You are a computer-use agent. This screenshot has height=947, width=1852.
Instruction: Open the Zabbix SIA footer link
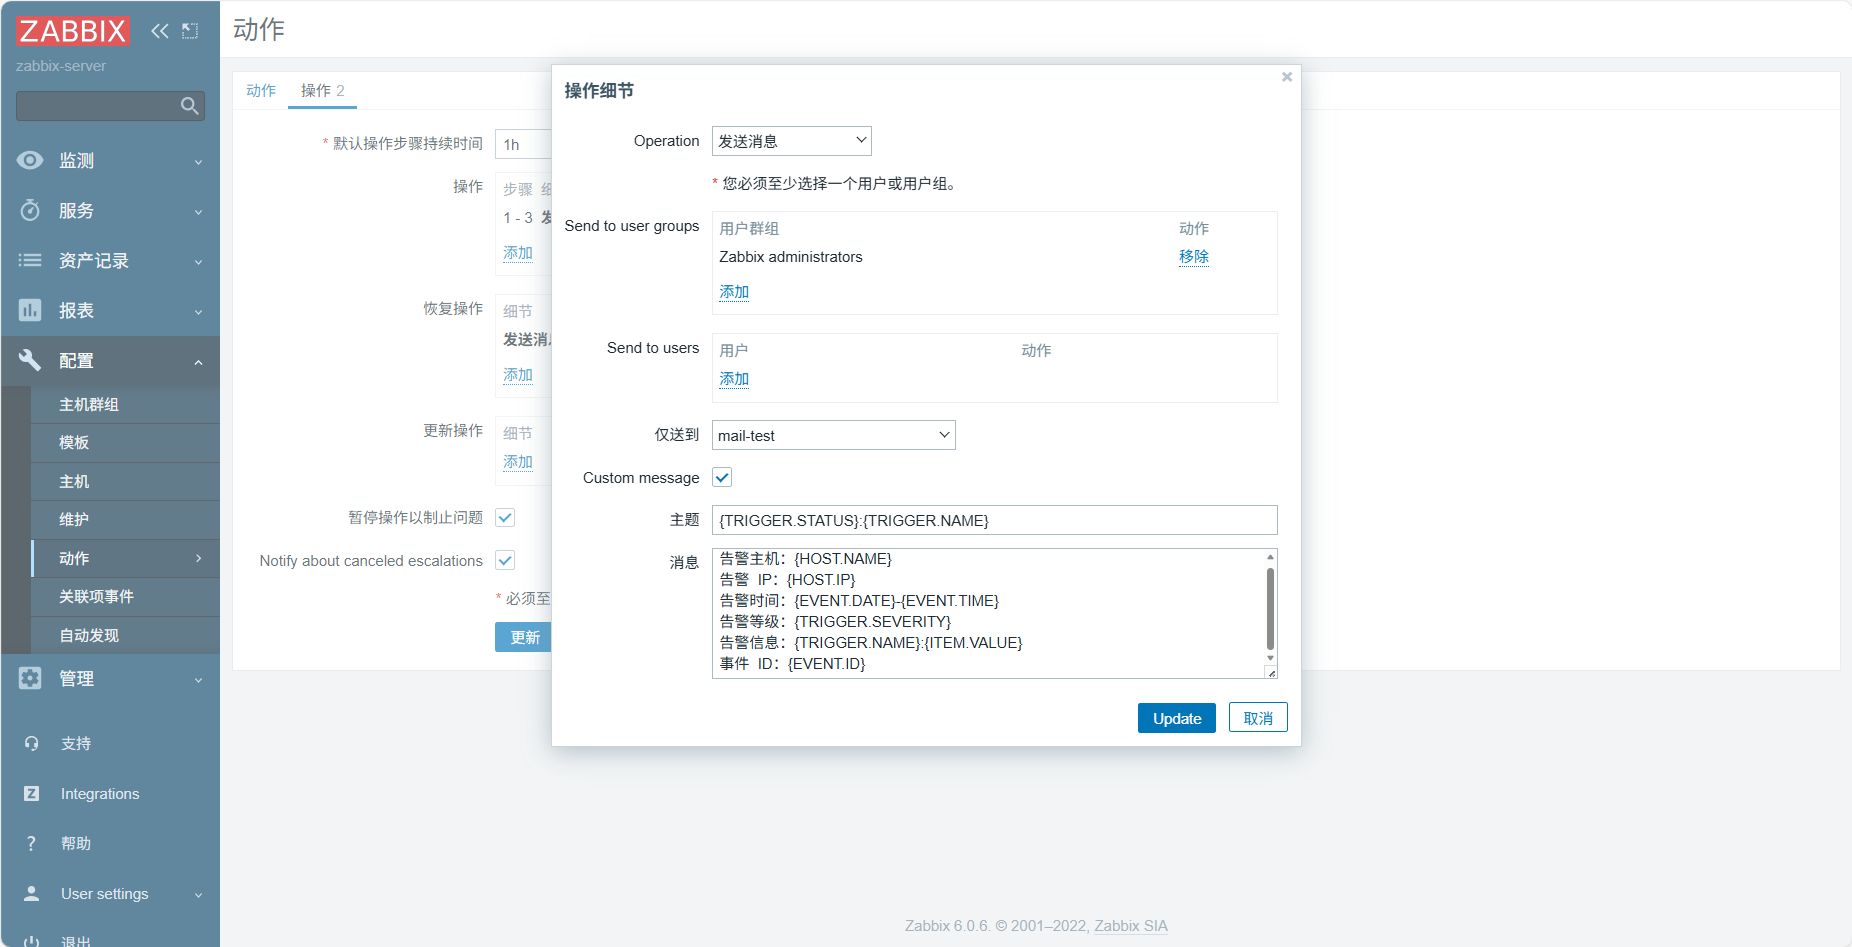(x=1131, y=925)
